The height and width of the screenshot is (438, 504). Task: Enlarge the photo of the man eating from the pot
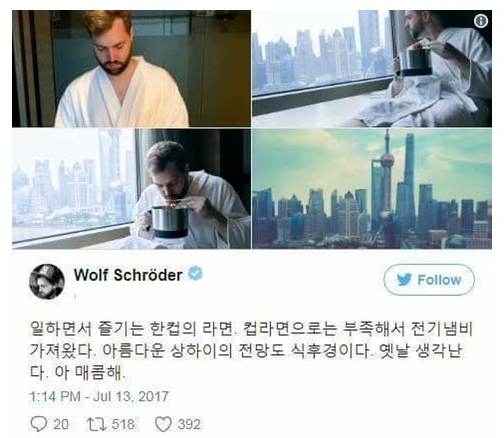(131, 189)
